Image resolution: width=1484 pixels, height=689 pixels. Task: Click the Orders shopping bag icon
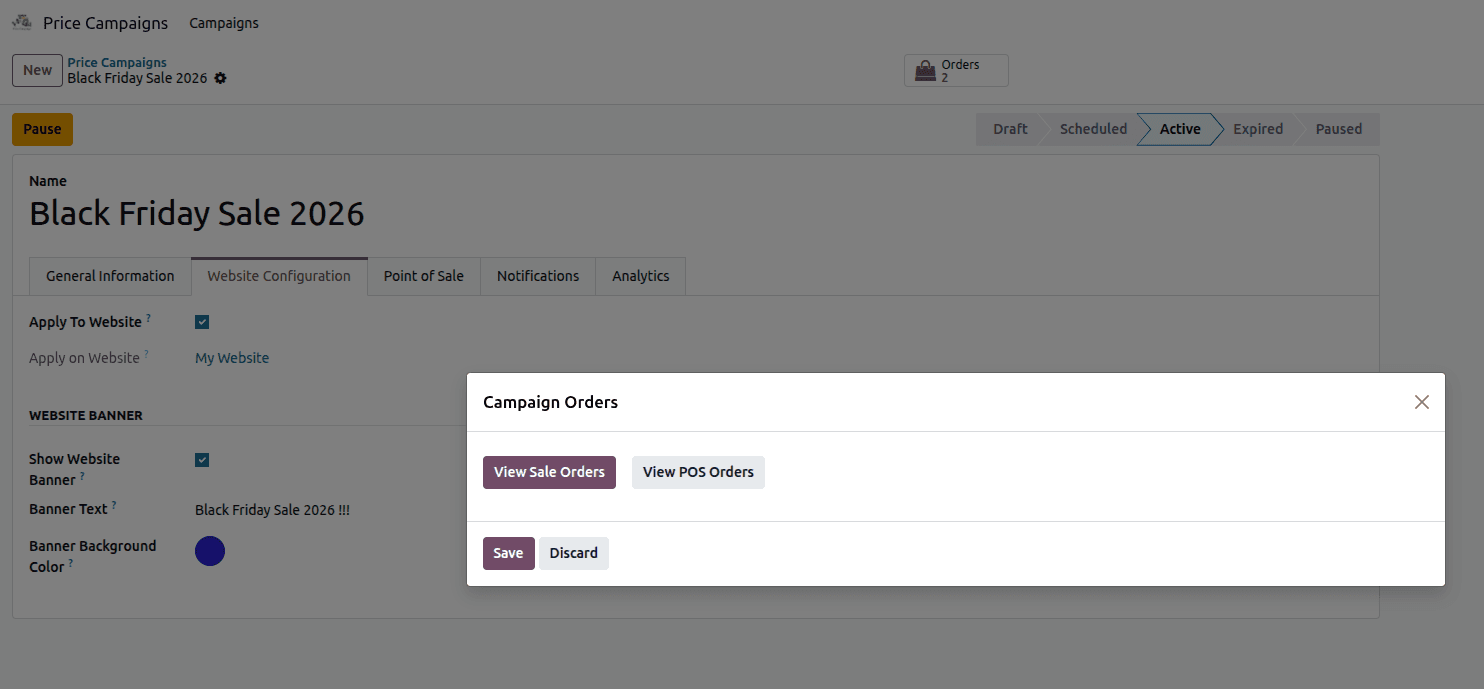point(926,71)
